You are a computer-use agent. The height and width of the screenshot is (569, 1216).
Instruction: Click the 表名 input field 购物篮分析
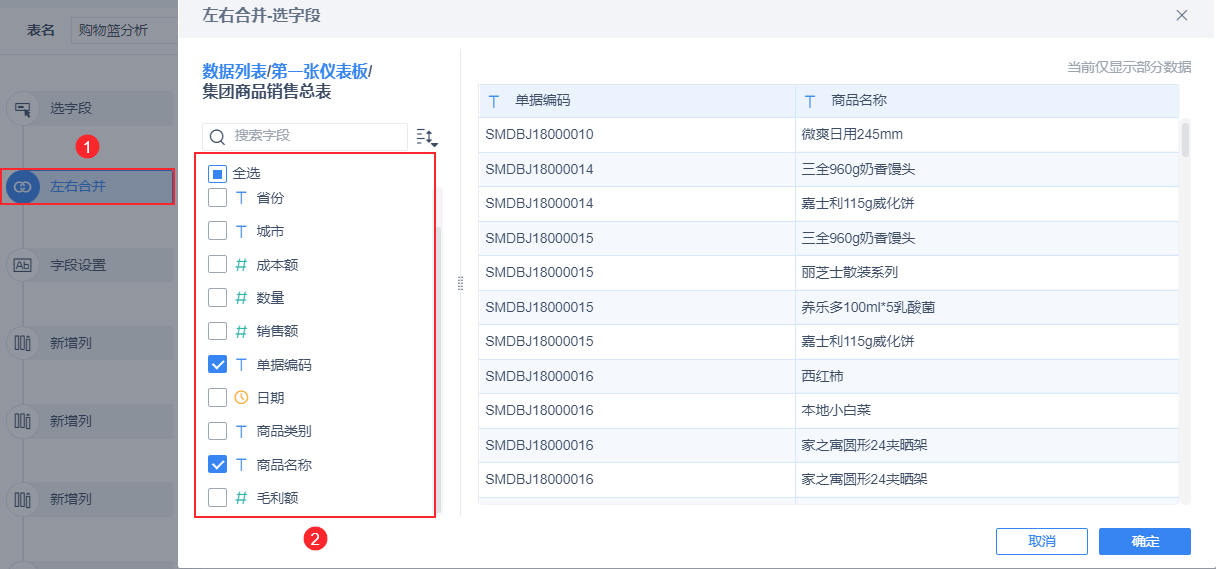123,30
